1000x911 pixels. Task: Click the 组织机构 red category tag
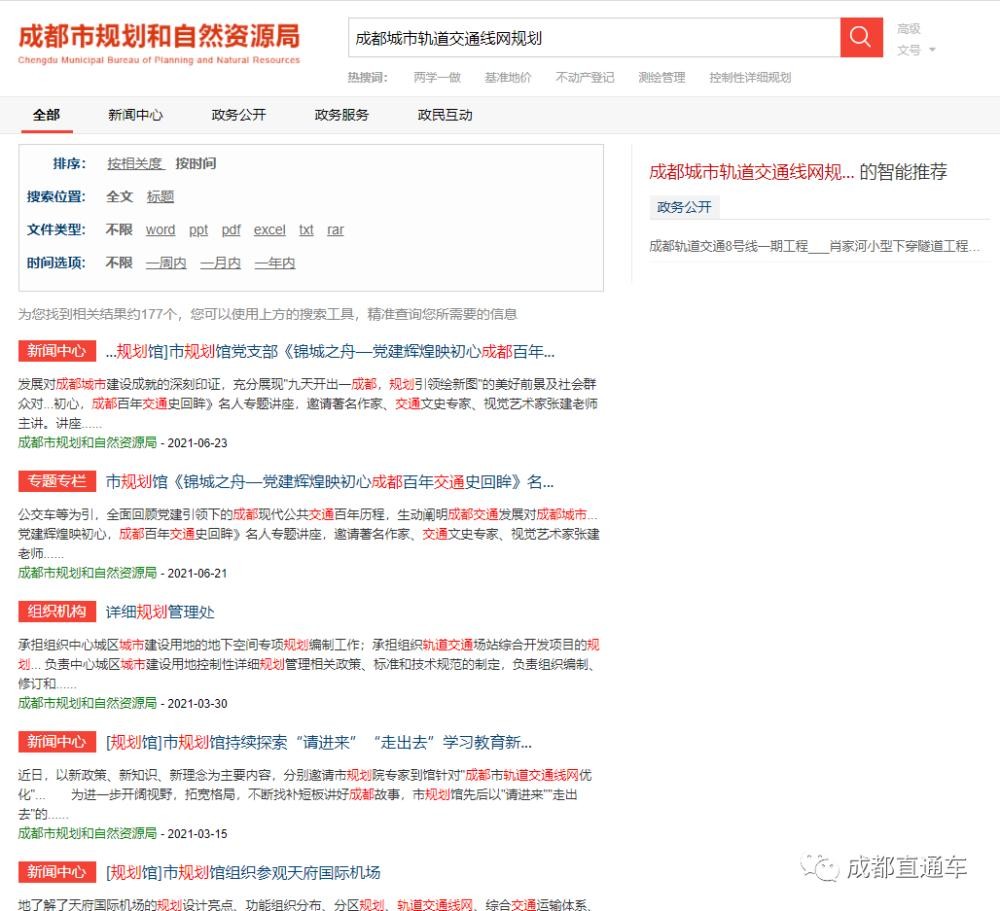tap(57, 612)
